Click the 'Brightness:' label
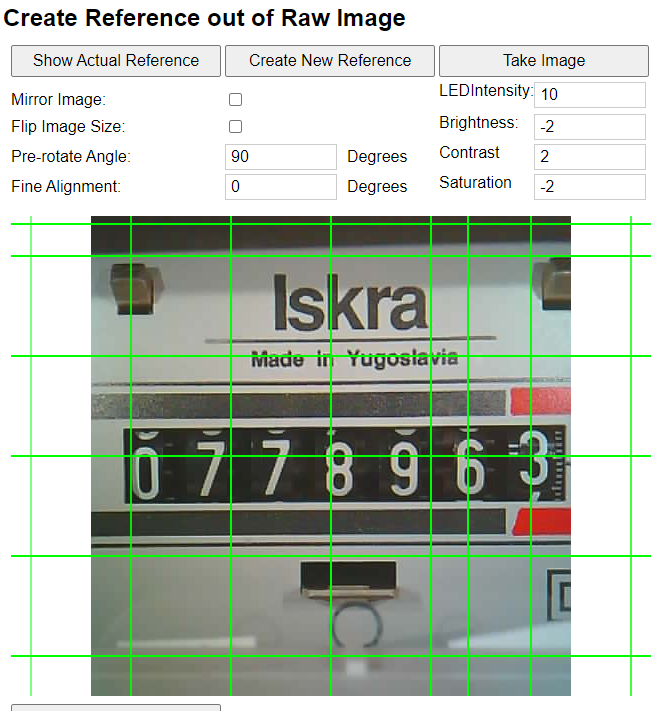 [x=479, y=122]
